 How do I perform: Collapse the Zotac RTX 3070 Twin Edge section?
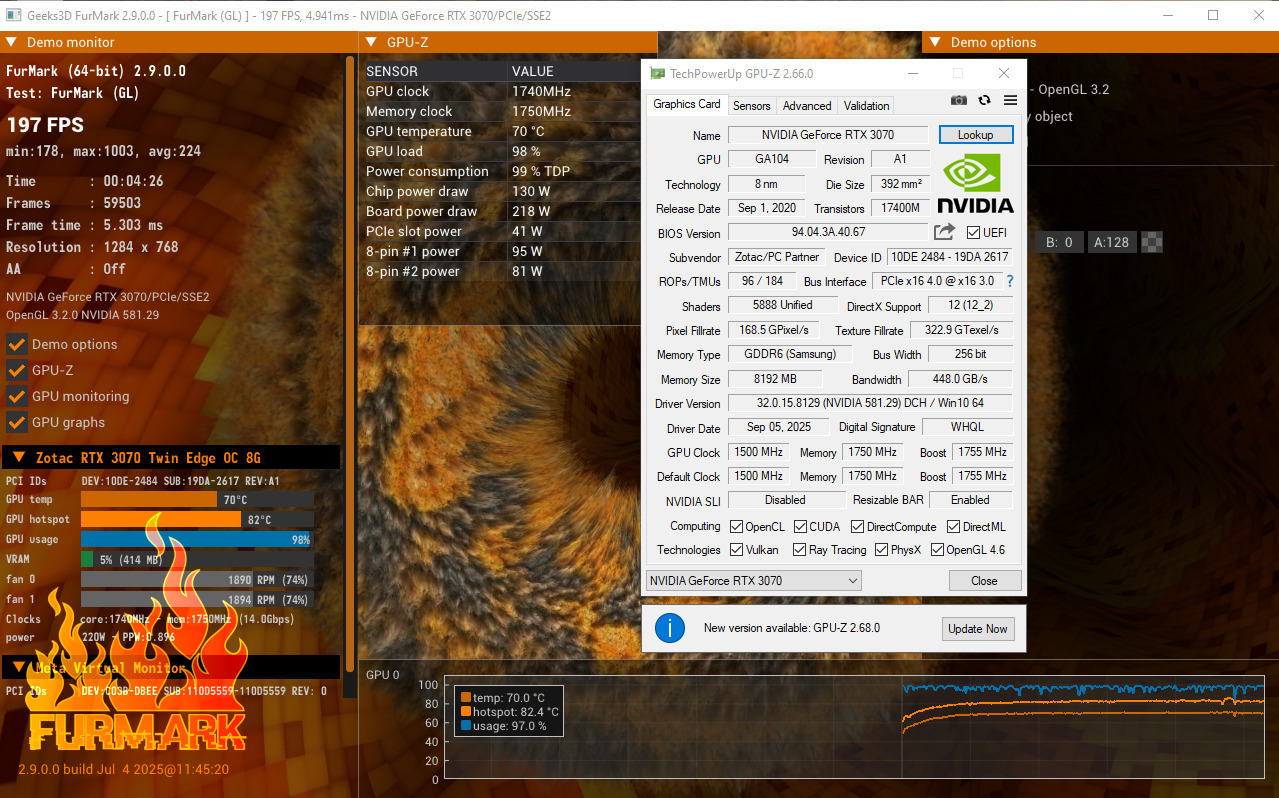pos(19,458)
